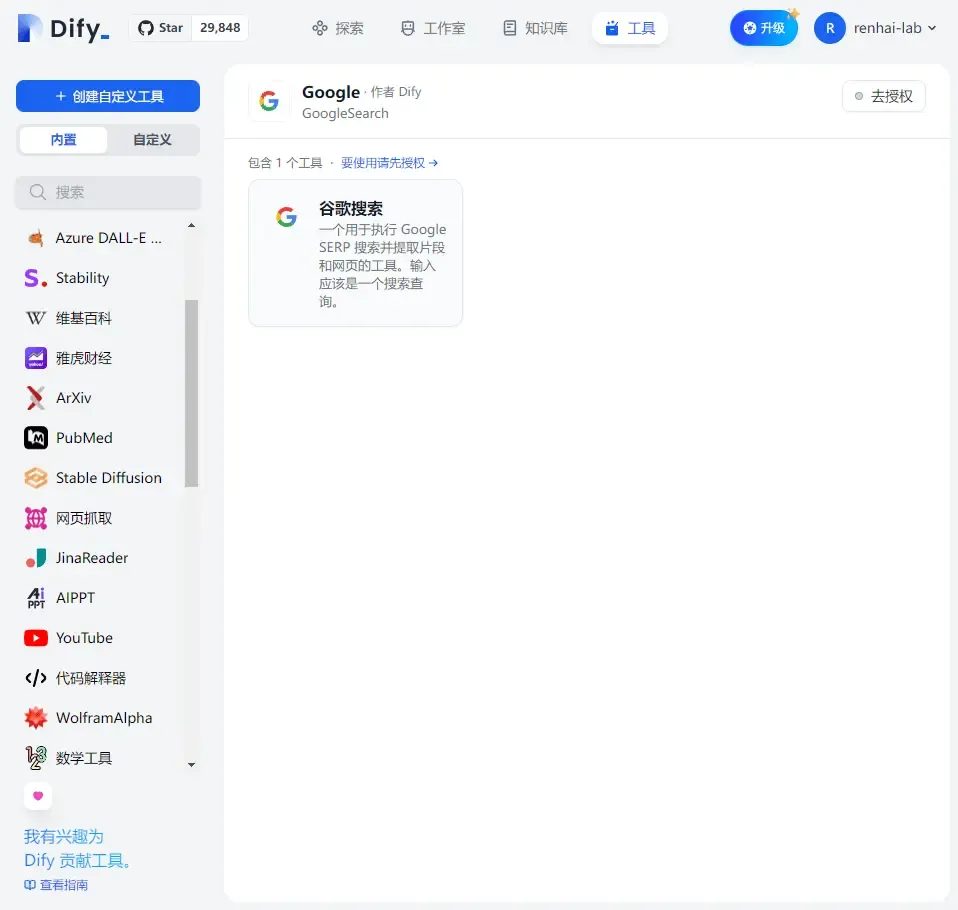Open the Azure DALL-E tool icon
958x910 pixels.
point(36,238)
